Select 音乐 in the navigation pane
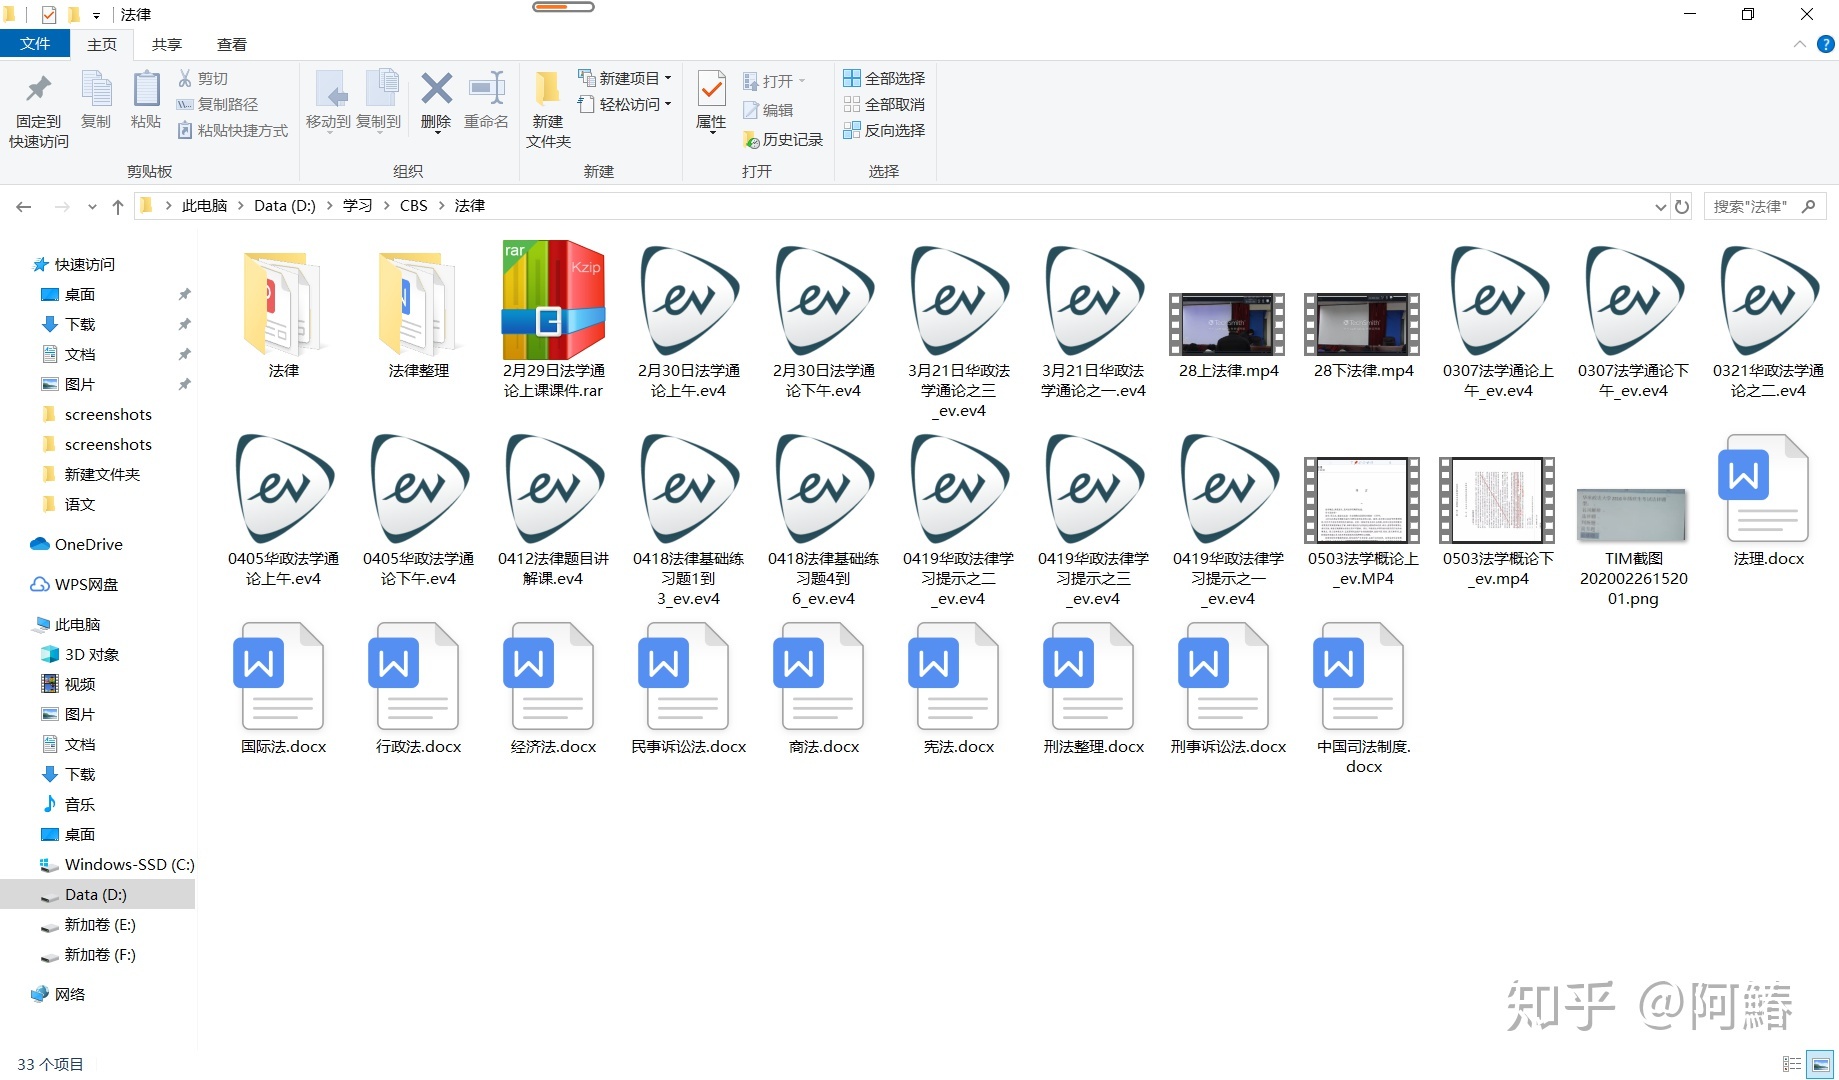 point(68,804)
